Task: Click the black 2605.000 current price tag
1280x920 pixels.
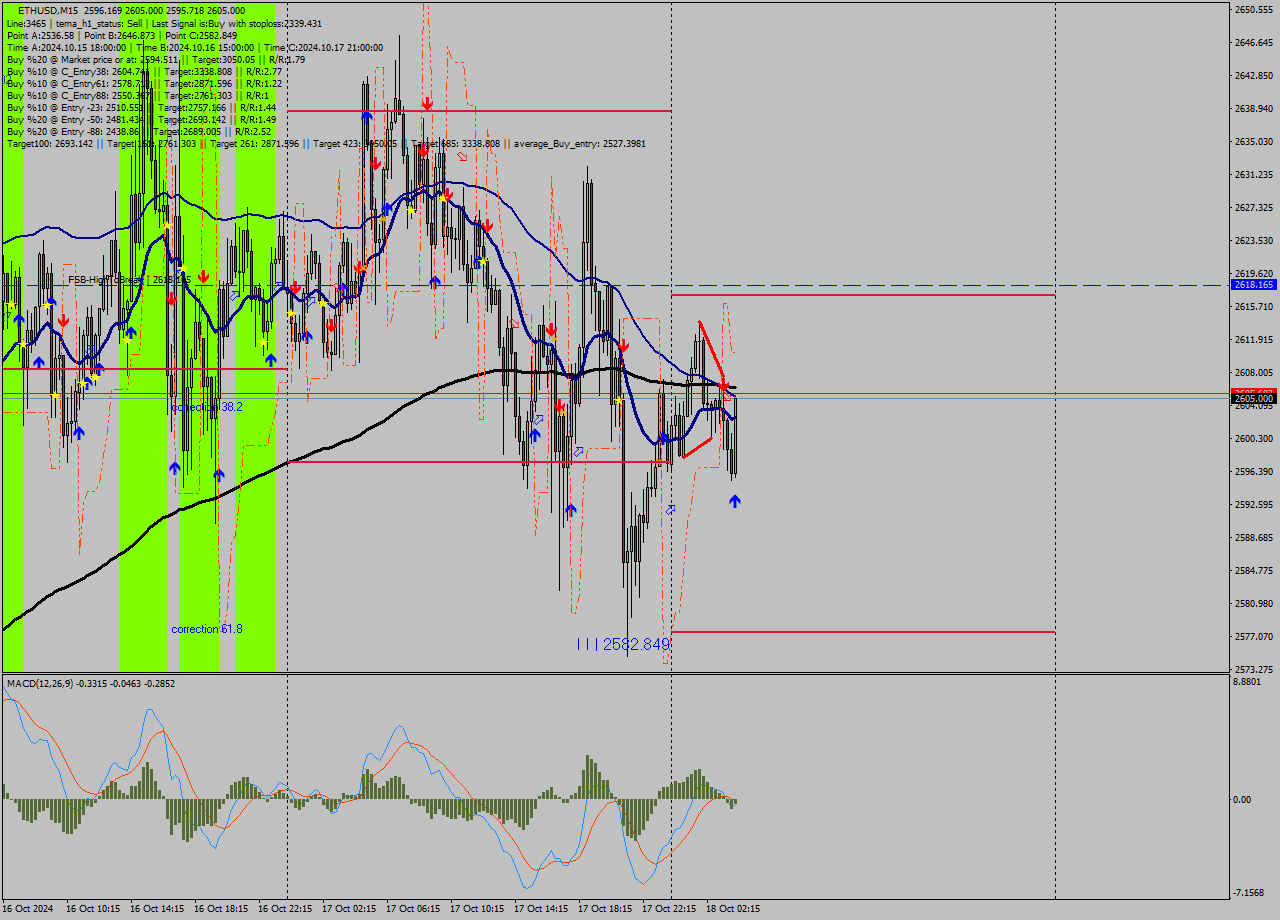Action: (x=1254, y=398)
